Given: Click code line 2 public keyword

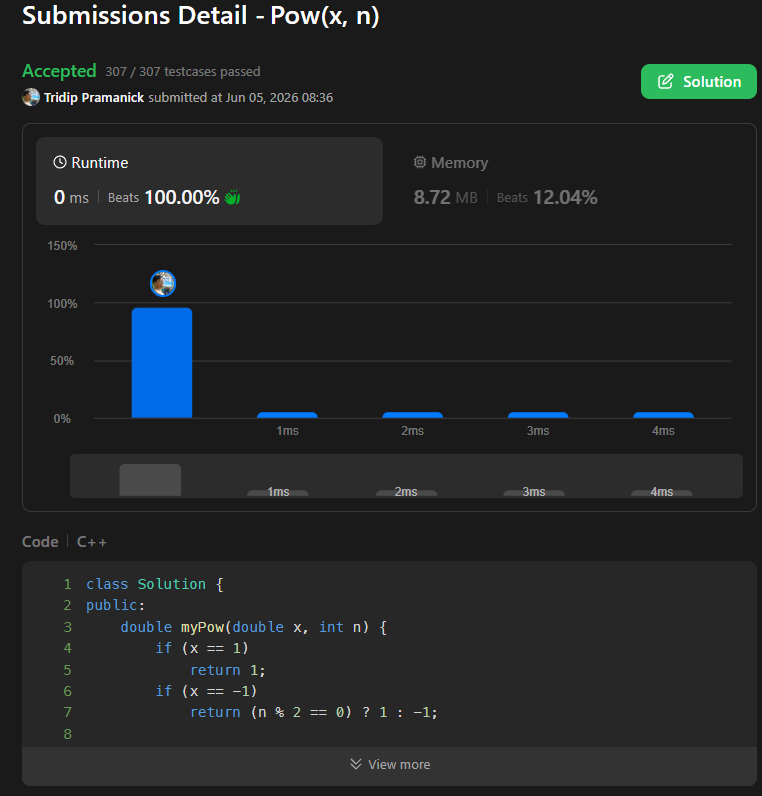Looking at the screenshot, I should click(x=115, y=605).
